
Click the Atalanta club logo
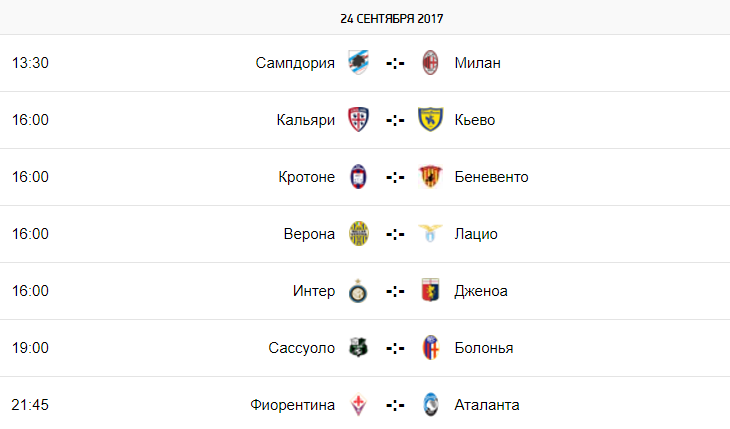pos(431,404)
